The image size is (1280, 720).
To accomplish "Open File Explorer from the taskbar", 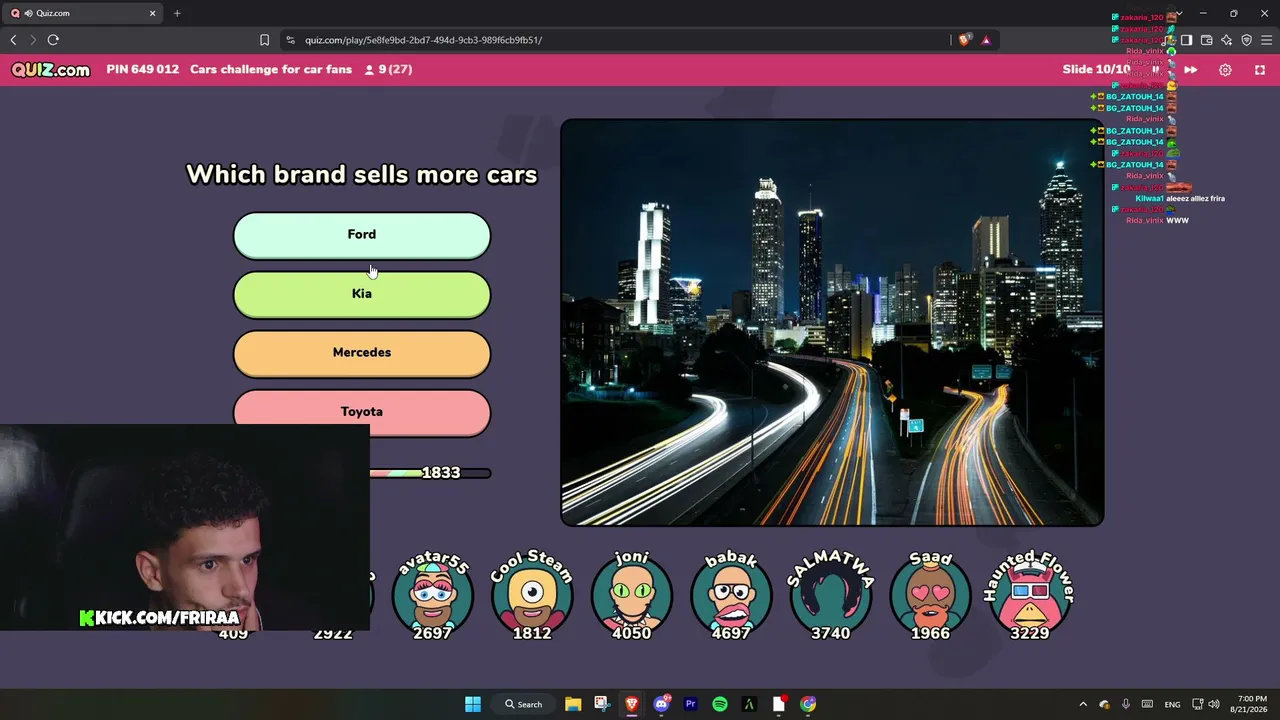I will 573,704.
